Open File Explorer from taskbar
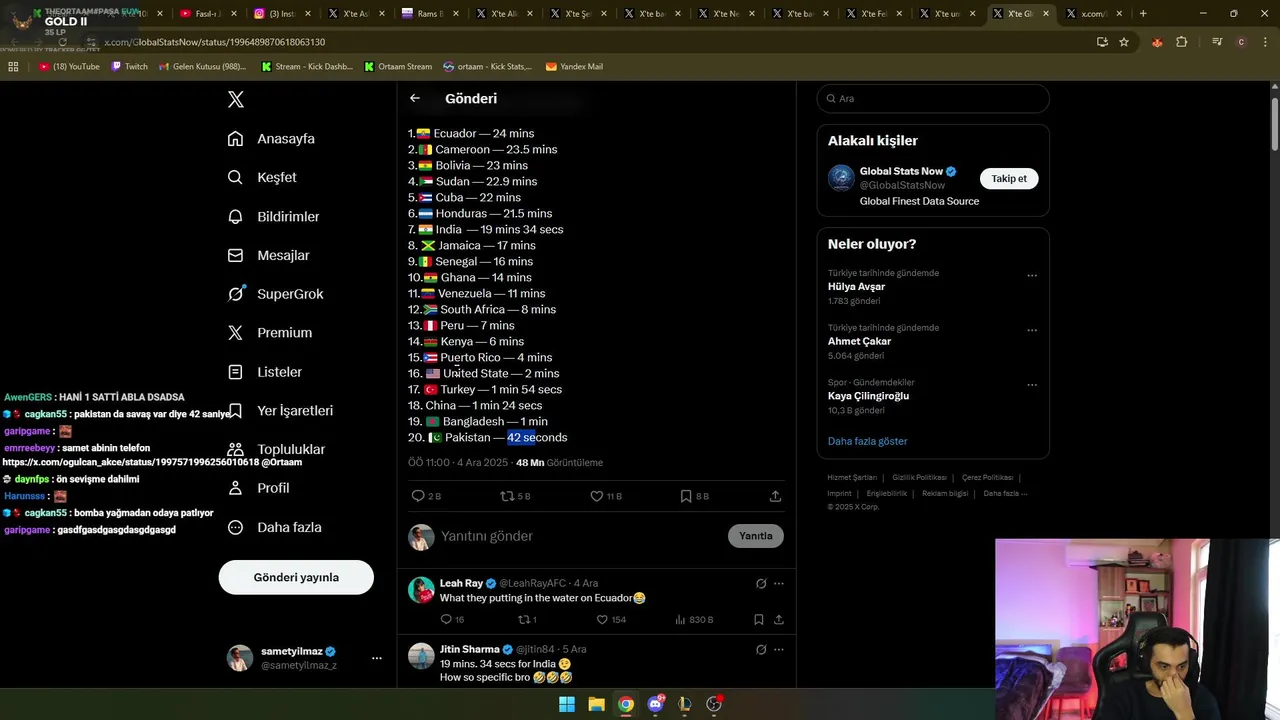The image size is (1280, 720). coord(596,704)
